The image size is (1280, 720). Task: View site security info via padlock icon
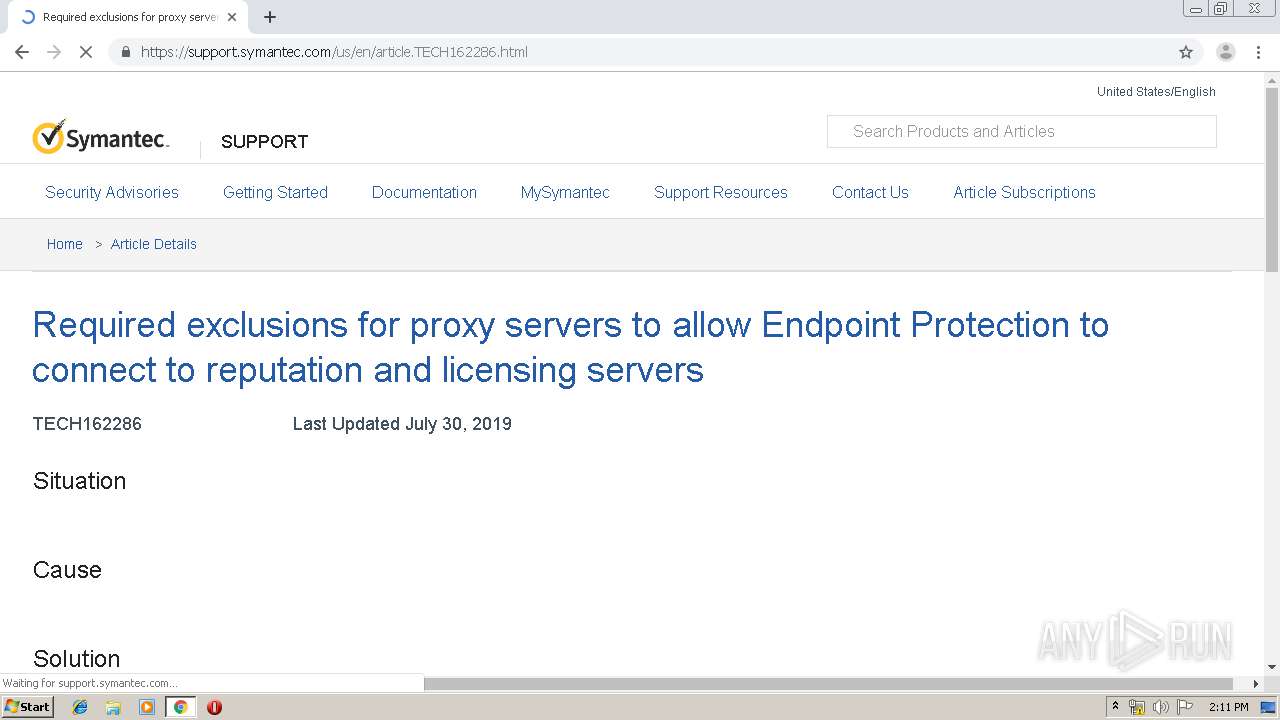tap(125, 52)
